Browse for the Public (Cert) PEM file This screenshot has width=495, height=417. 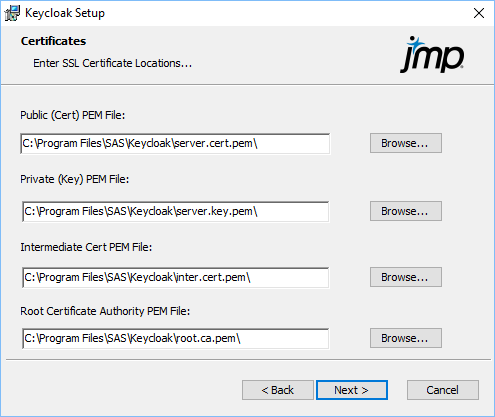pyautogui.click(x=406, y=143)
